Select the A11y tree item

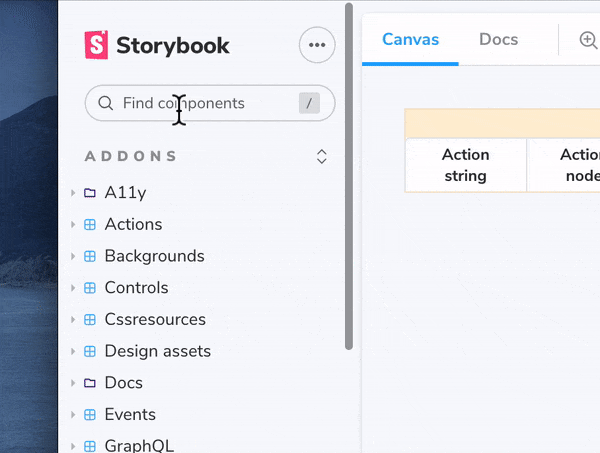(x=126, y=192)
